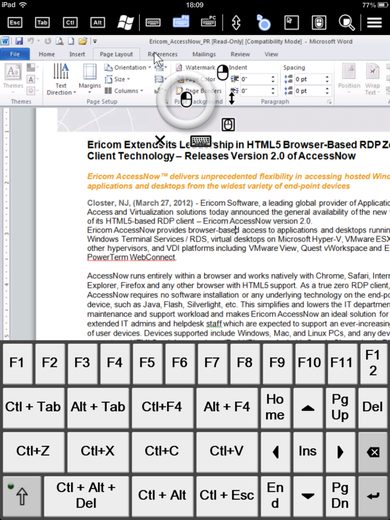Open the Columns dropdown
Image resolution: width=390 pixels, height=520 pixels.
pyautogui.click(x=124, y=91)
